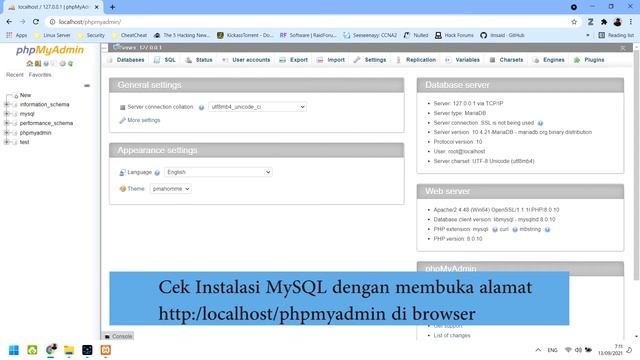Open Windows Start button on taskbar
640x360 pixels.
coord(13,350)
